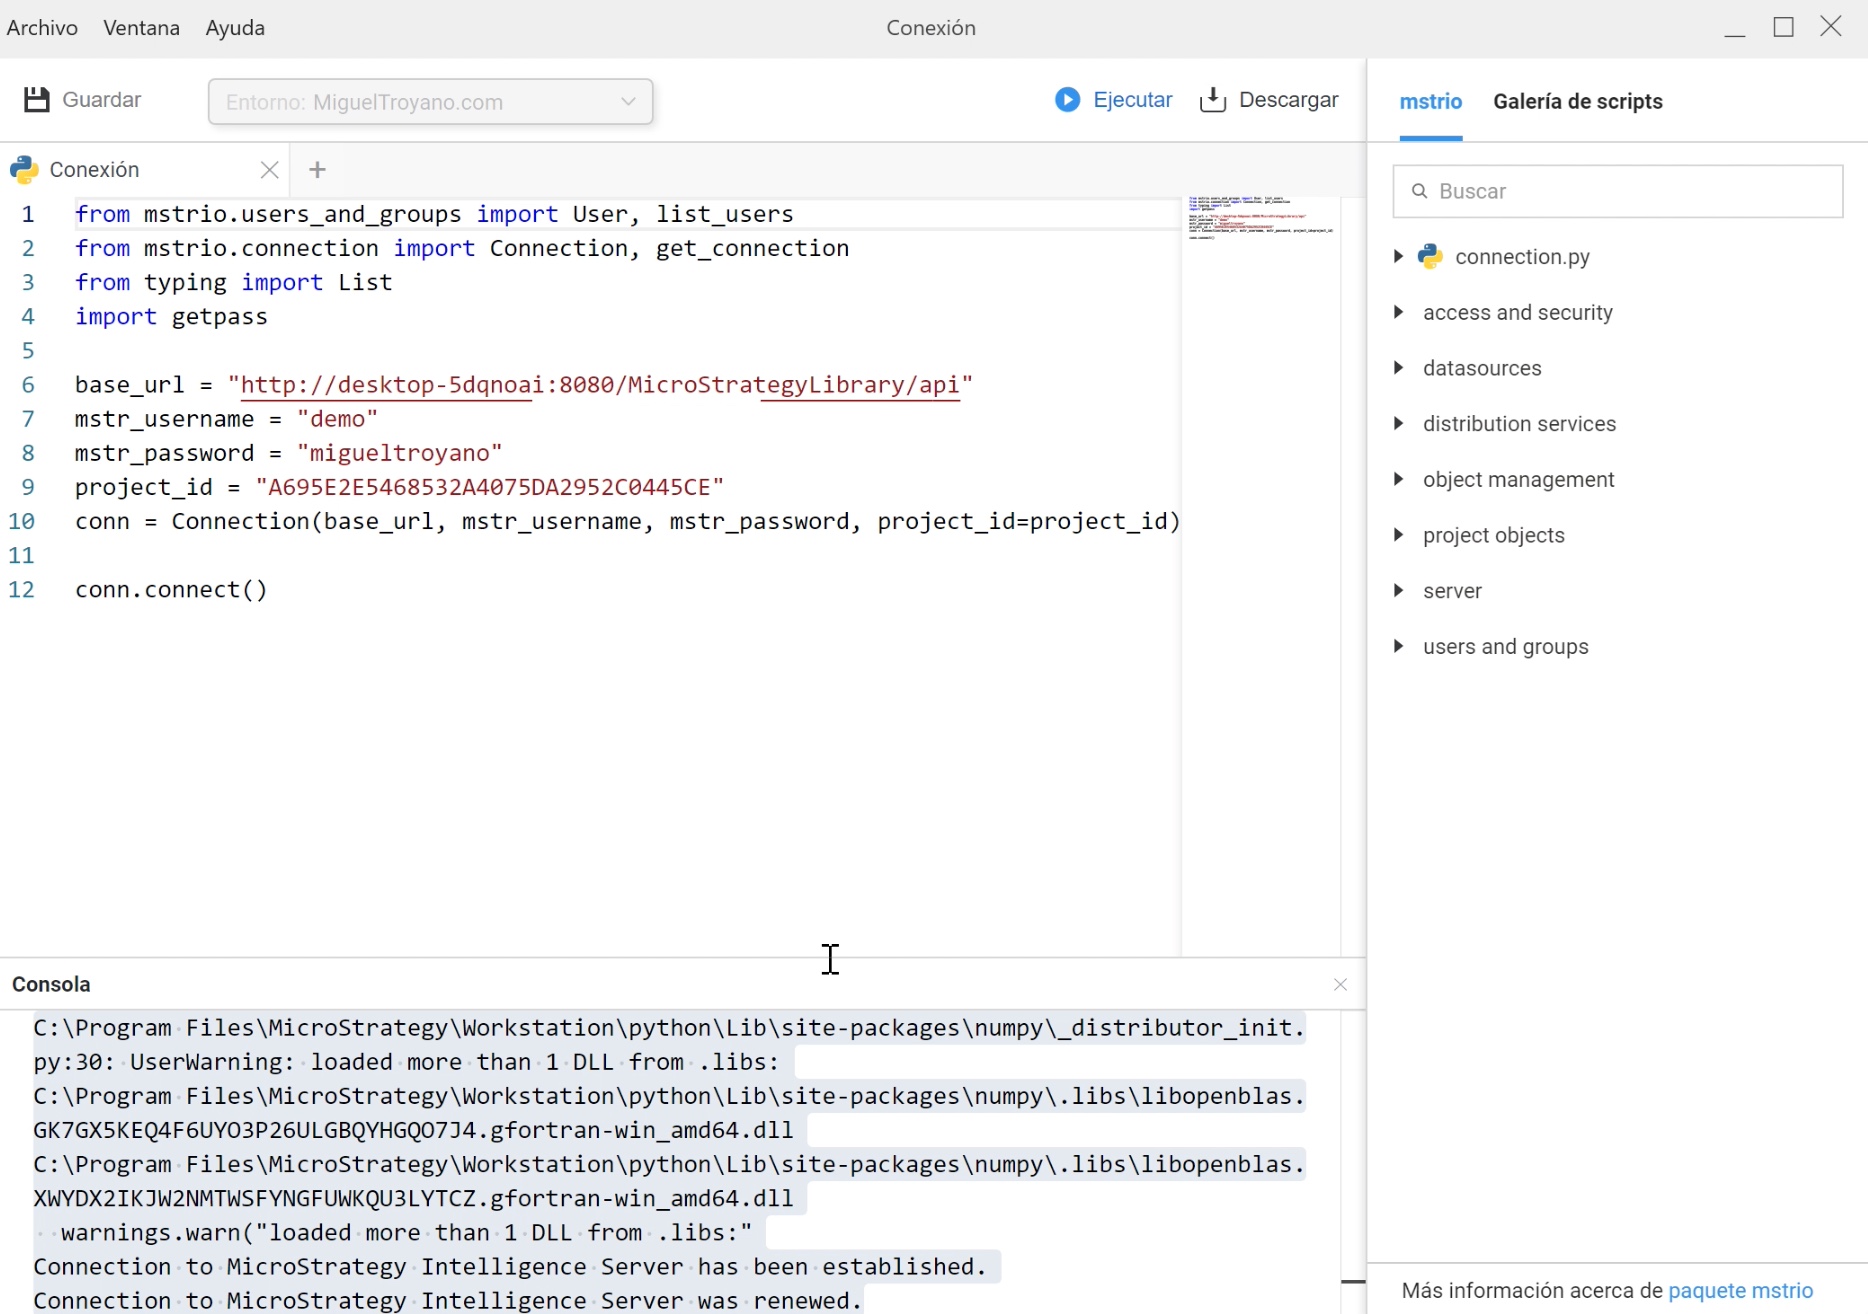Click users and groups label
The width and height of the screenshot is (1868, 1314).
pos(1505,647)
